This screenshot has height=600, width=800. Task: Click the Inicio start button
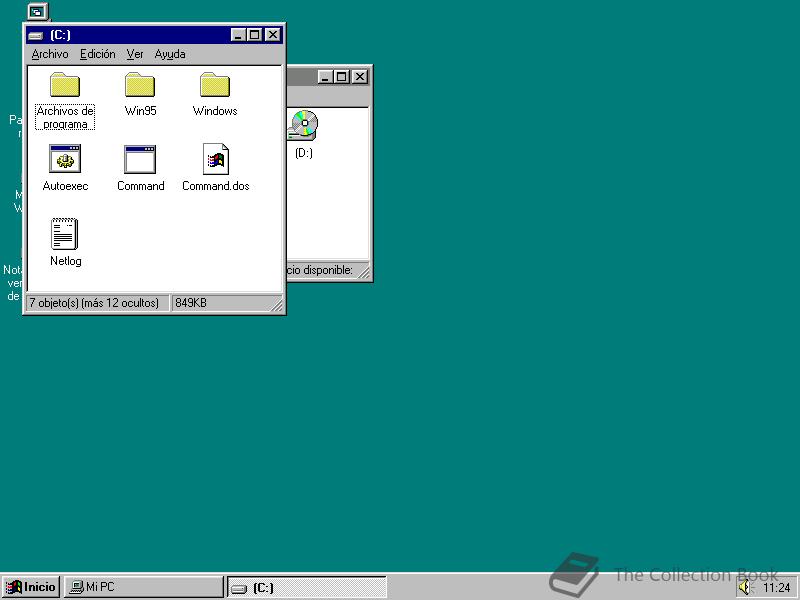click(31, 587)
